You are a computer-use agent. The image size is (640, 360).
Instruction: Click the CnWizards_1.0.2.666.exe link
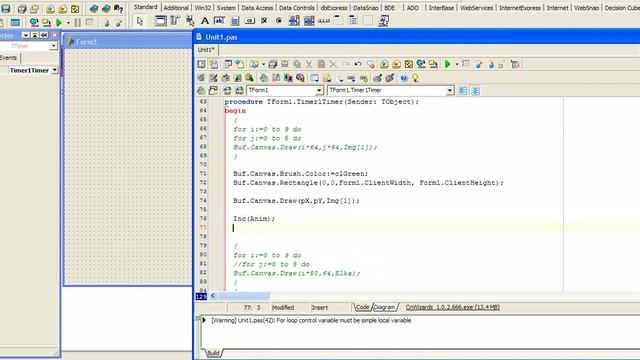coord(453,307)
